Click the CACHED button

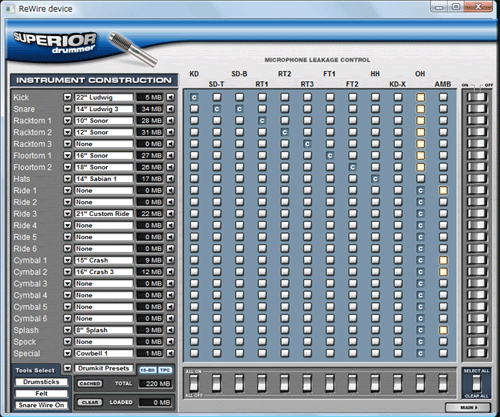click(90, 384)
